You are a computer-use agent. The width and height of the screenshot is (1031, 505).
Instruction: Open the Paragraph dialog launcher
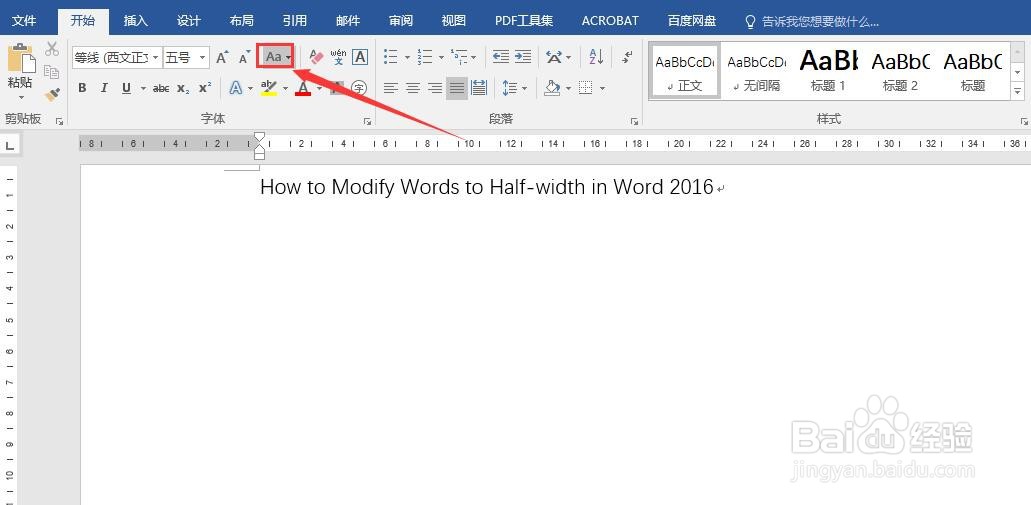634,122
